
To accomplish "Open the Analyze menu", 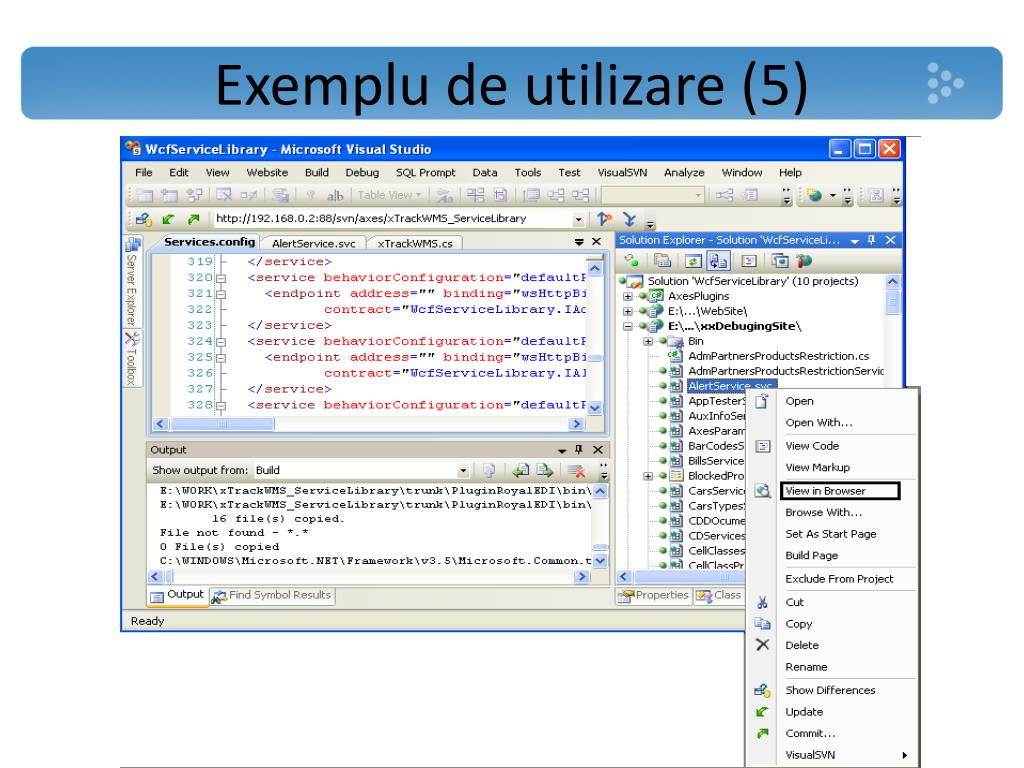I will click(684, 172).
